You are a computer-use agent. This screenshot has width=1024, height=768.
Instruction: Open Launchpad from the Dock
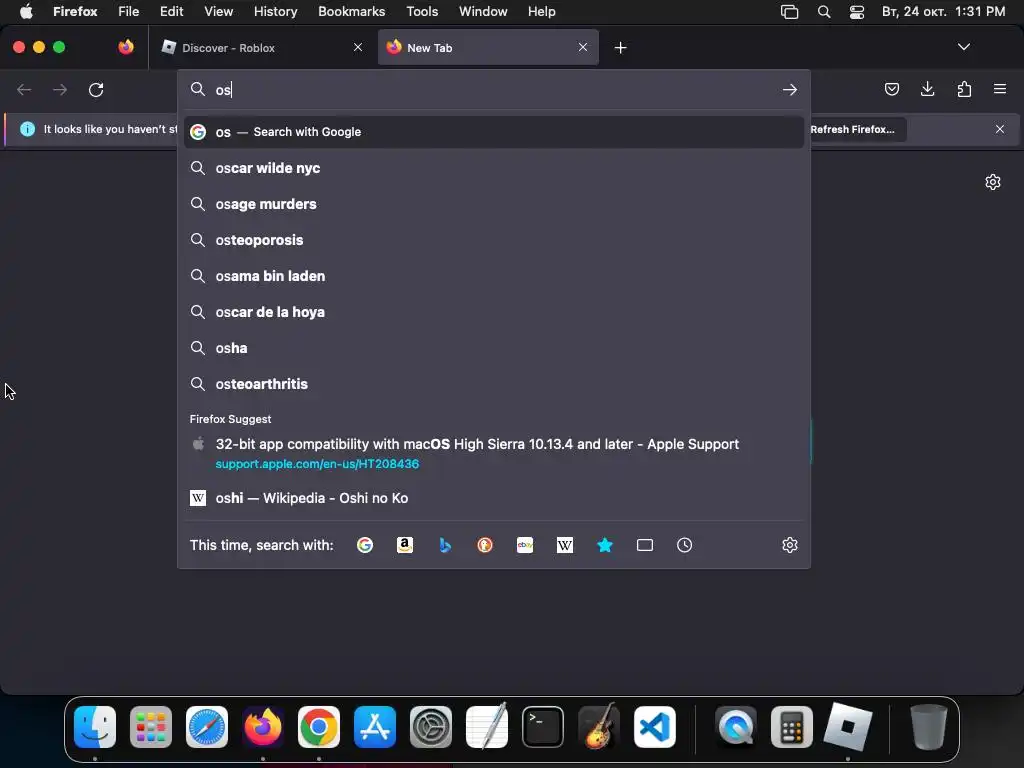click(151, 727)
